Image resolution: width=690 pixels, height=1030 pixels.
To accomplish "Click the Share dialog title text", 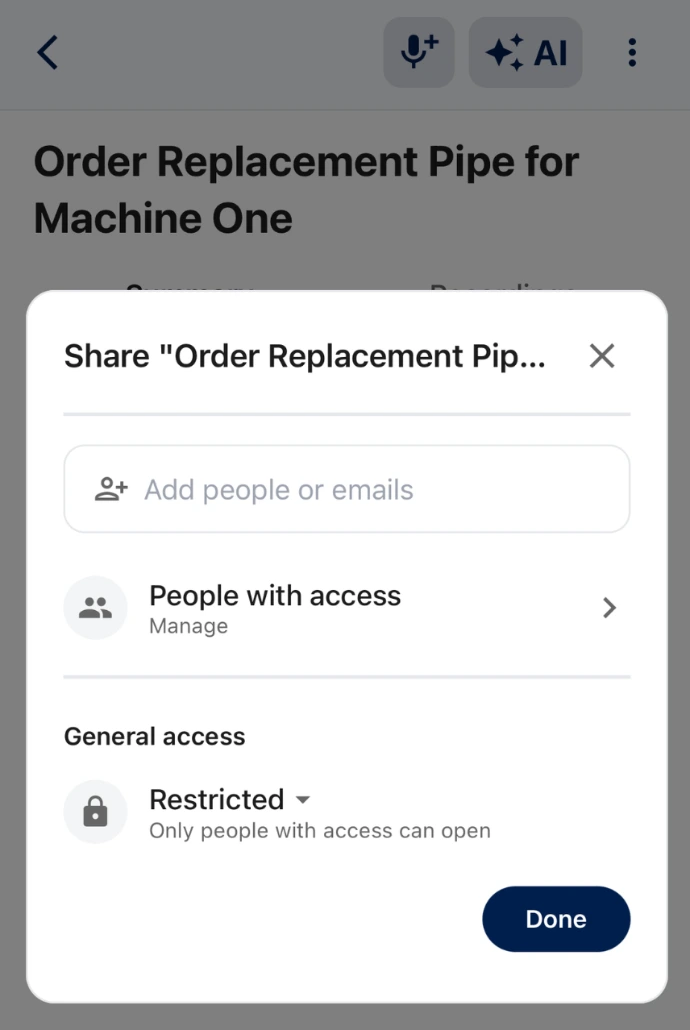I will (x=305, y=356).
